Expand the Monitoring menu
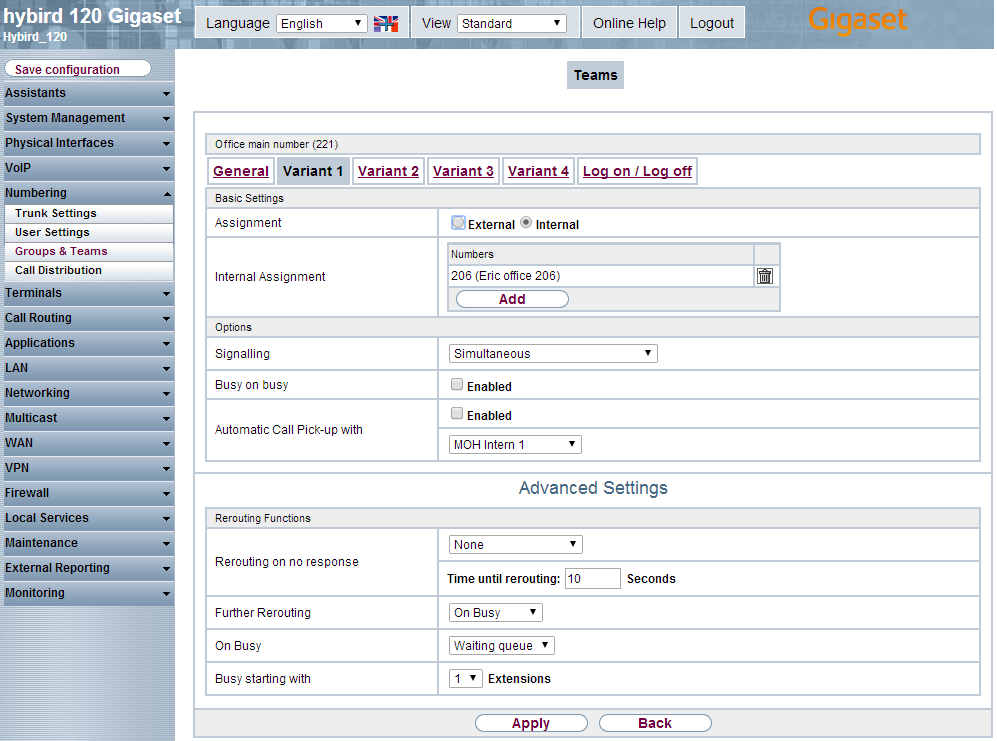This screenshot has width=997, height=741. (x=87, y=593)
